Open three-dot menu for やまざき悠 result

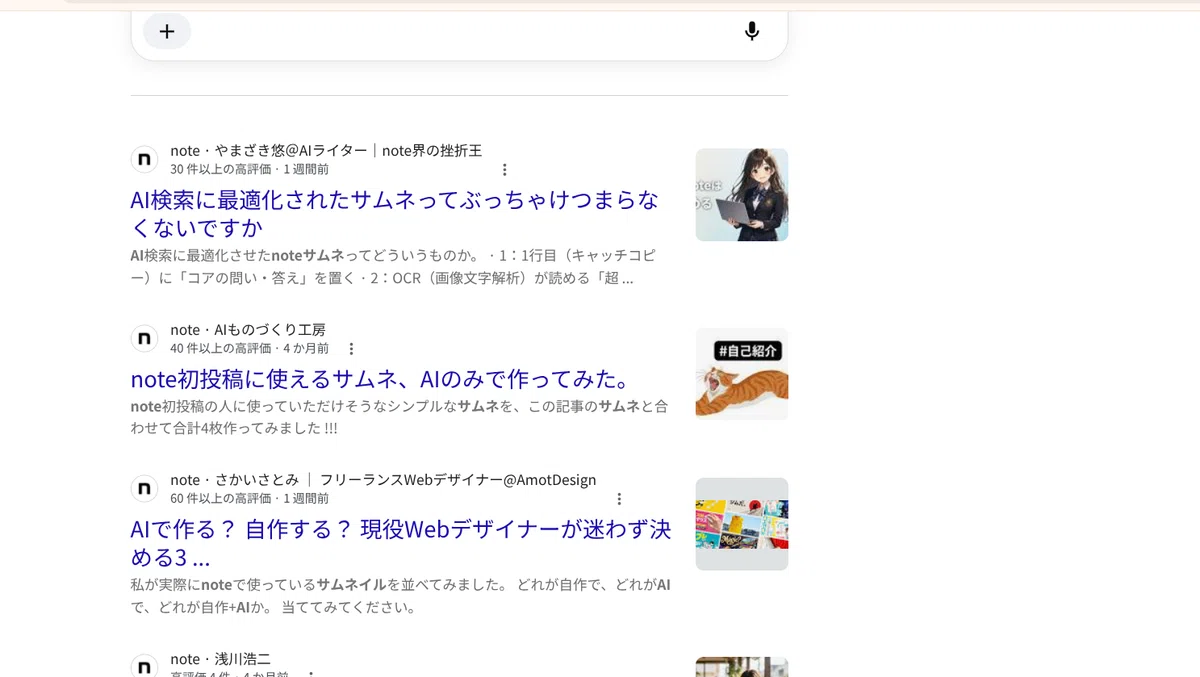click(x=505, y=170)
